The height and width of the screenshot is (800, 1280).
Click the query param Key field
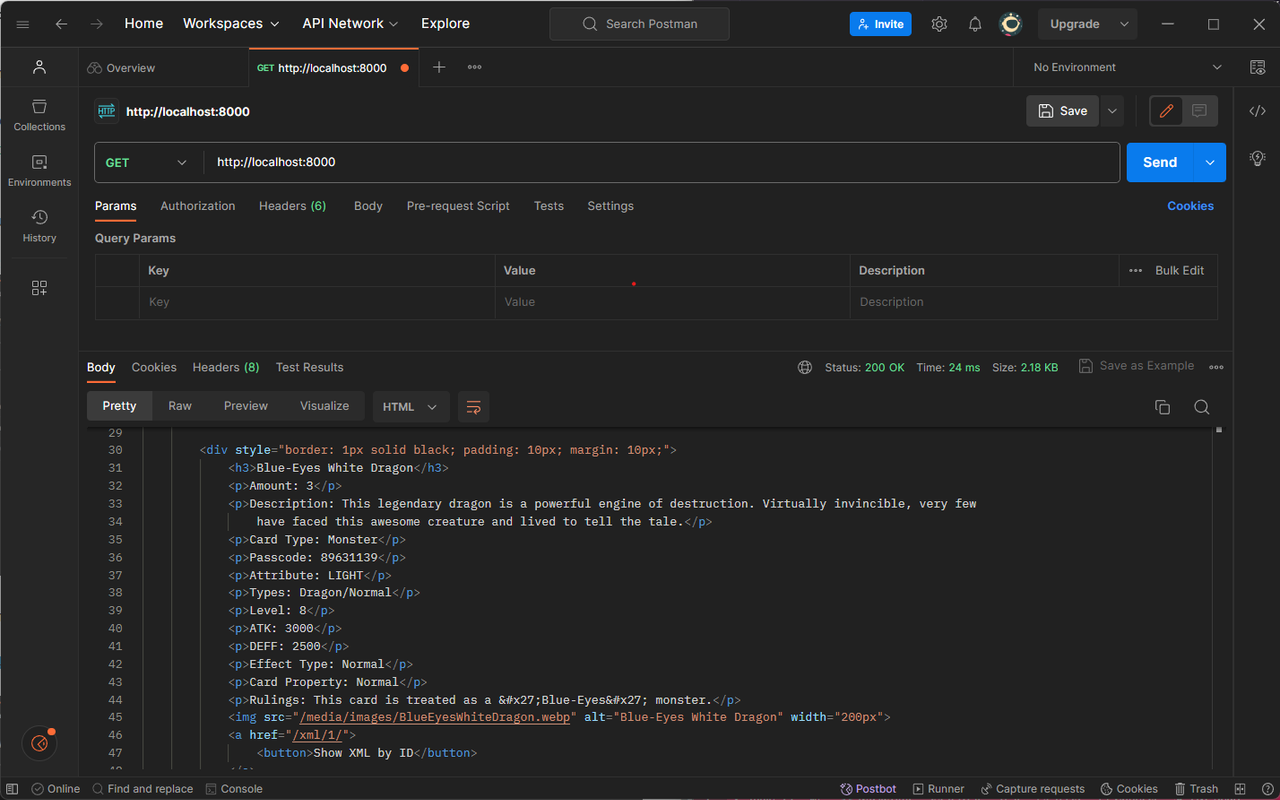click(x=317, y=302)
